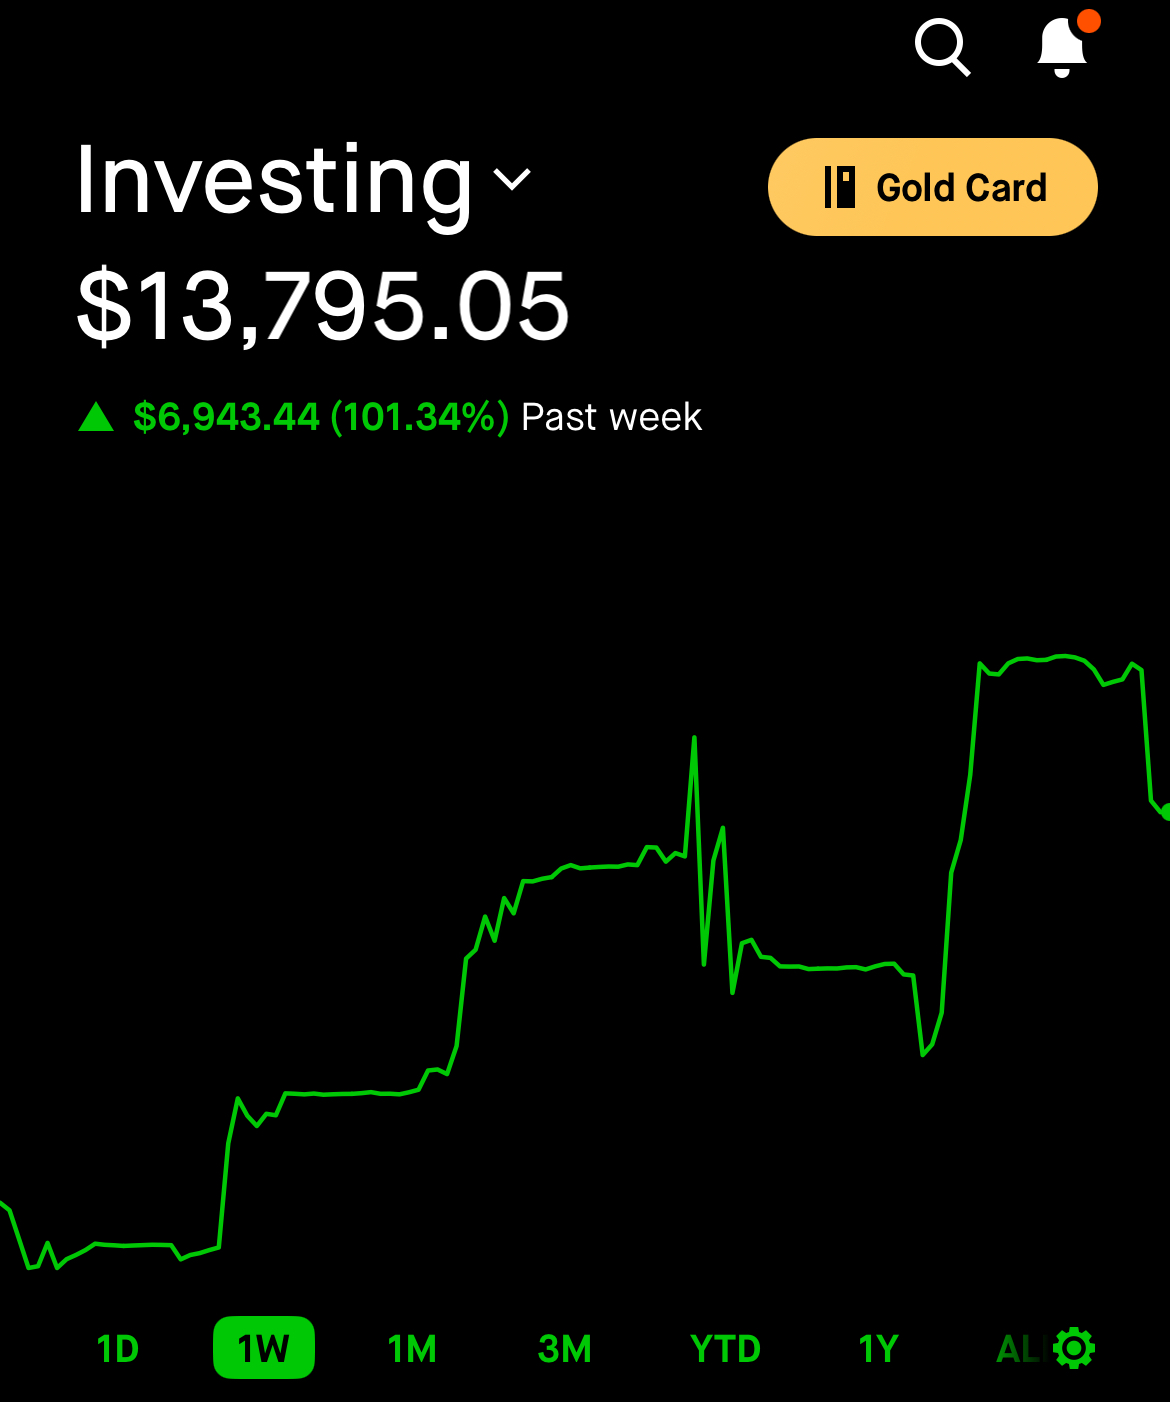Open the Gold Card button
Viewport: 1170px width, 1402px height.
pyautogui.click(x=932, y=187)
